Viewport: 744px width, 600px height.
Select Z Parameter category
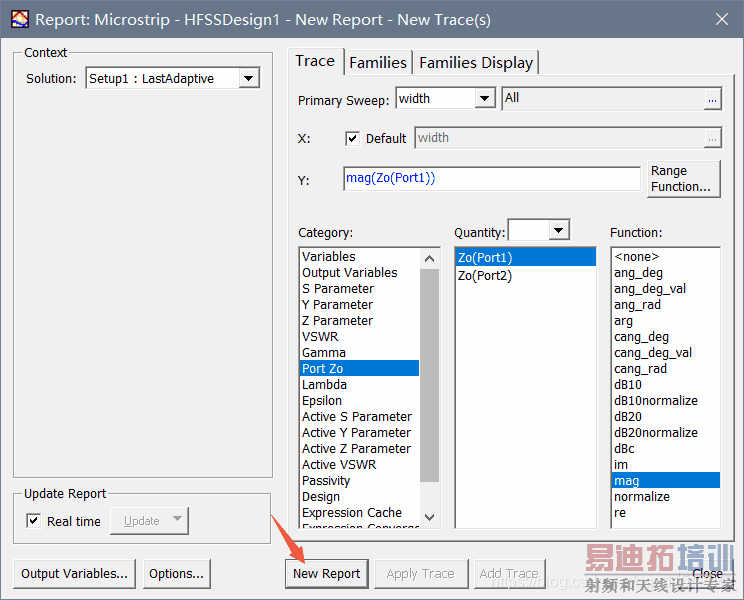pos(359,321)
